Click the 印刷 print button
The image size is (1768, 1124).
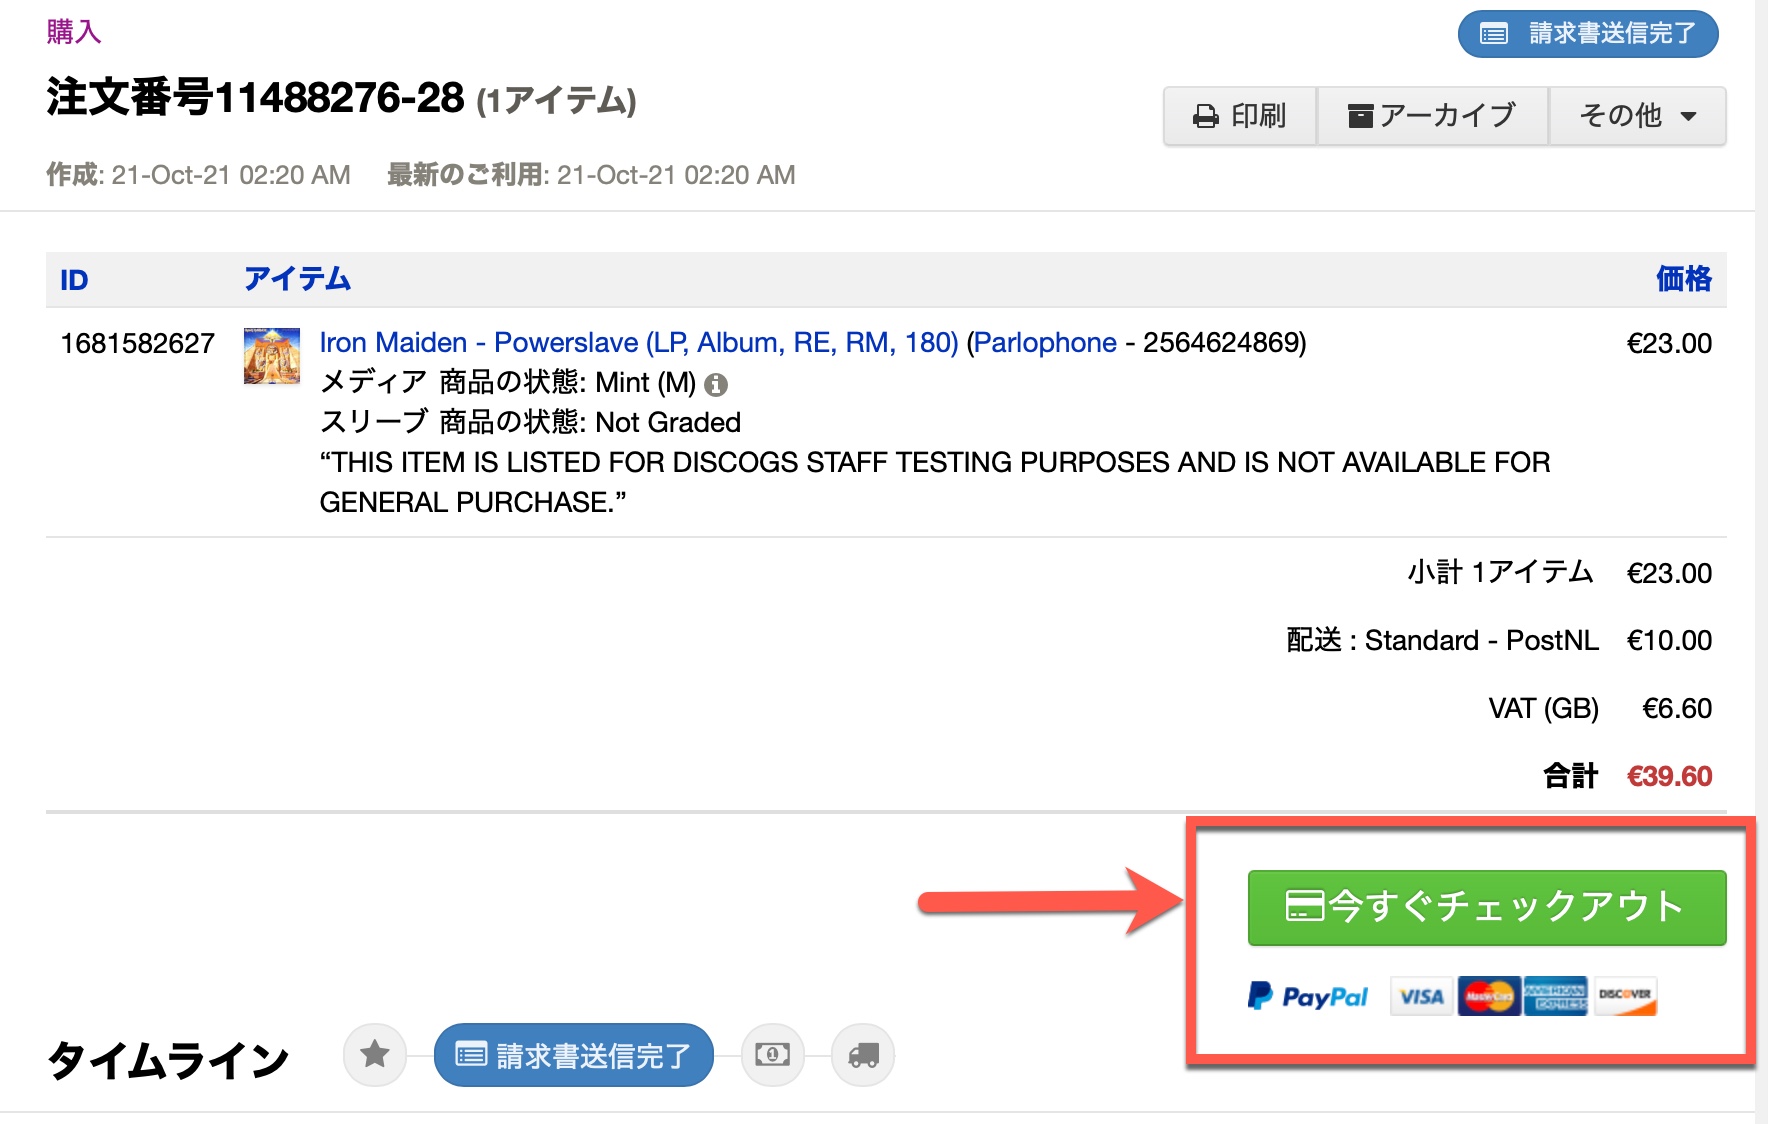1240,116
